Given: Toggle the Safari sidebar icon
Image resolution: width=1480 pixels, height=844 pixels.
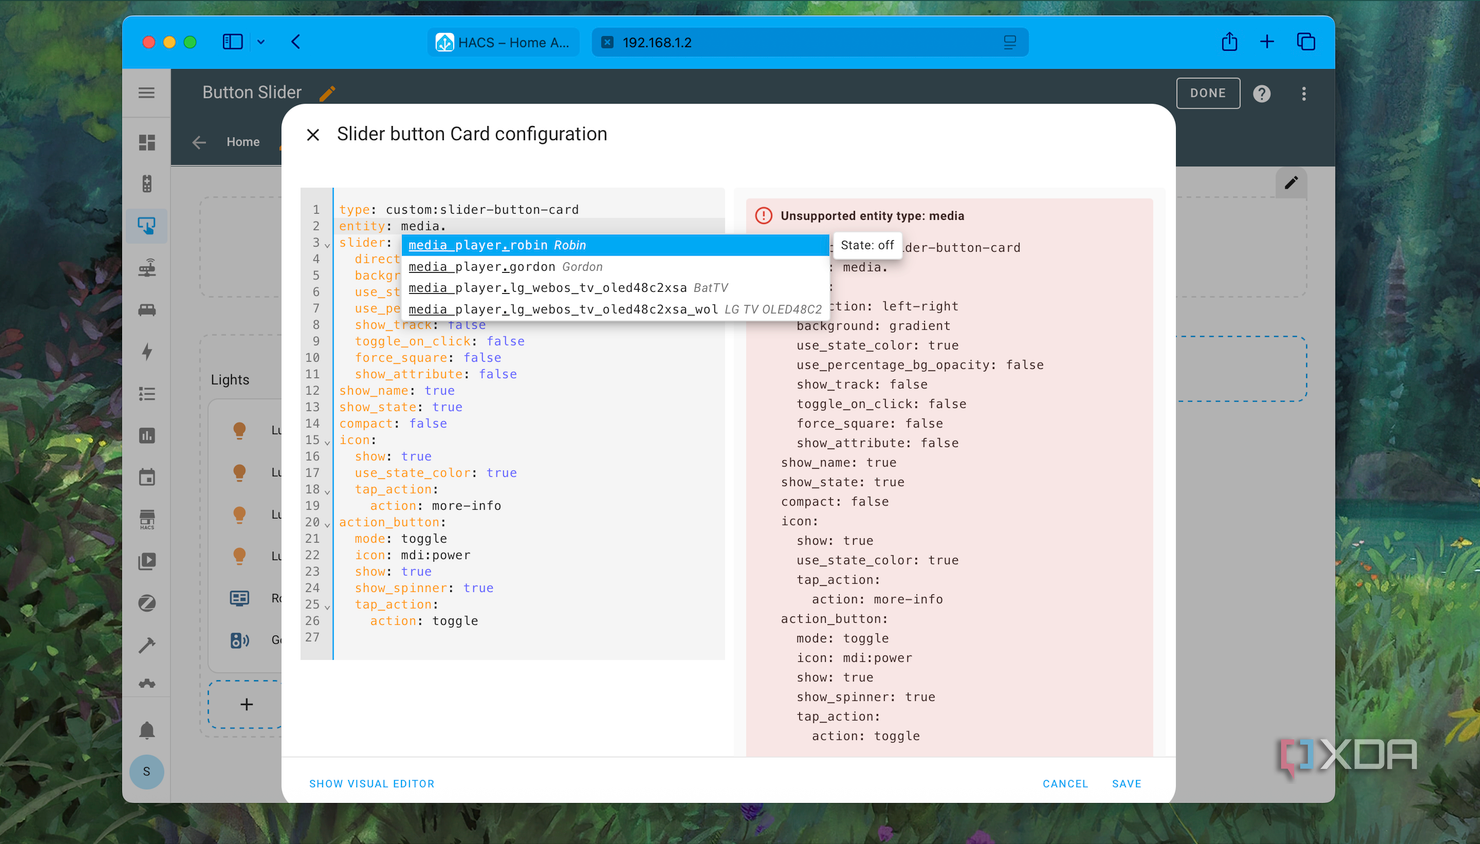Looking at the screenshot, I should 233,42.
